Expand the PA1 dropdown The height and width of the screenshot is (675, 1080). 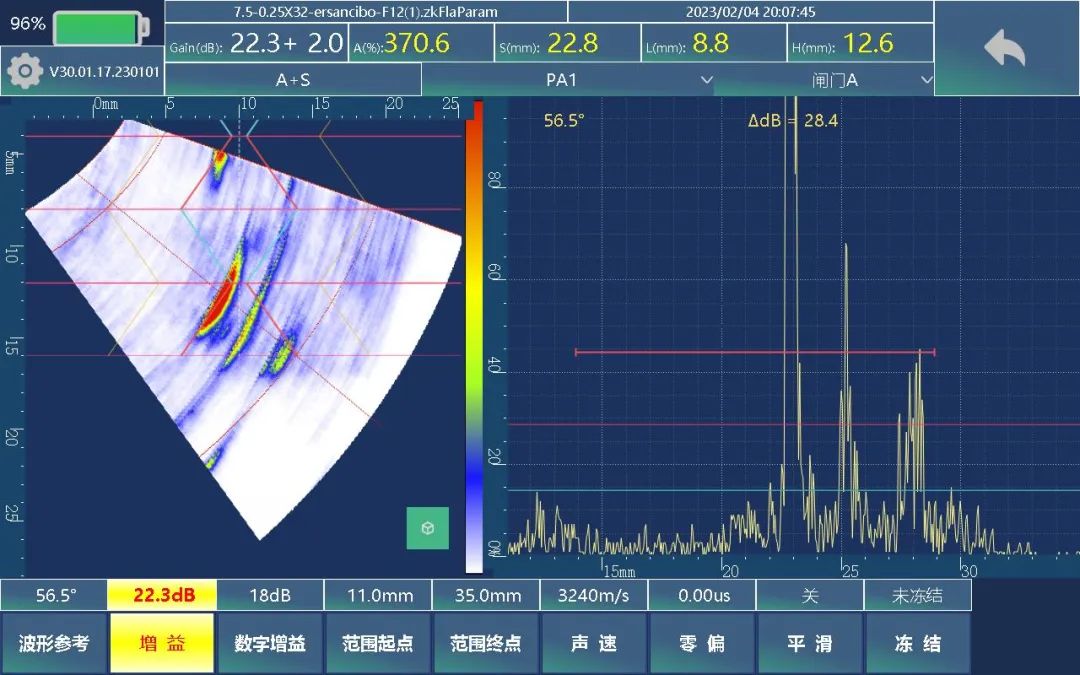point(567,80)
